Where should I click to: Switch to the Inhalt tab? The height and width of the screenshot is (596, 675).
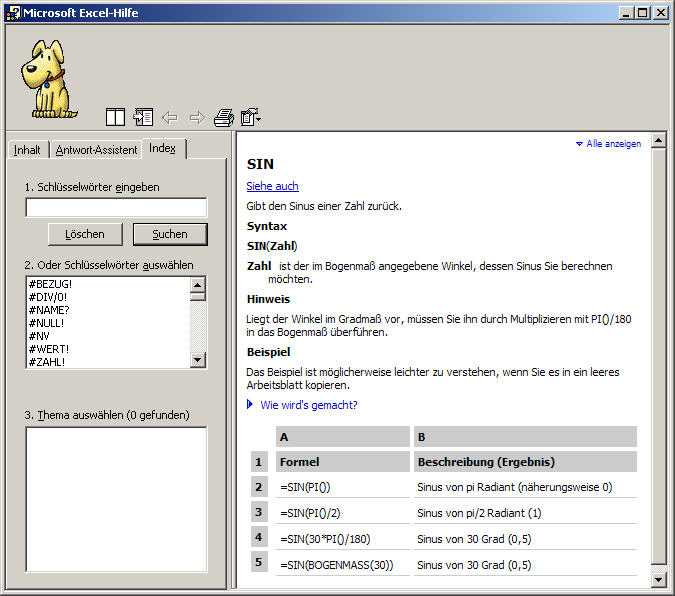[x=27, y=150]
